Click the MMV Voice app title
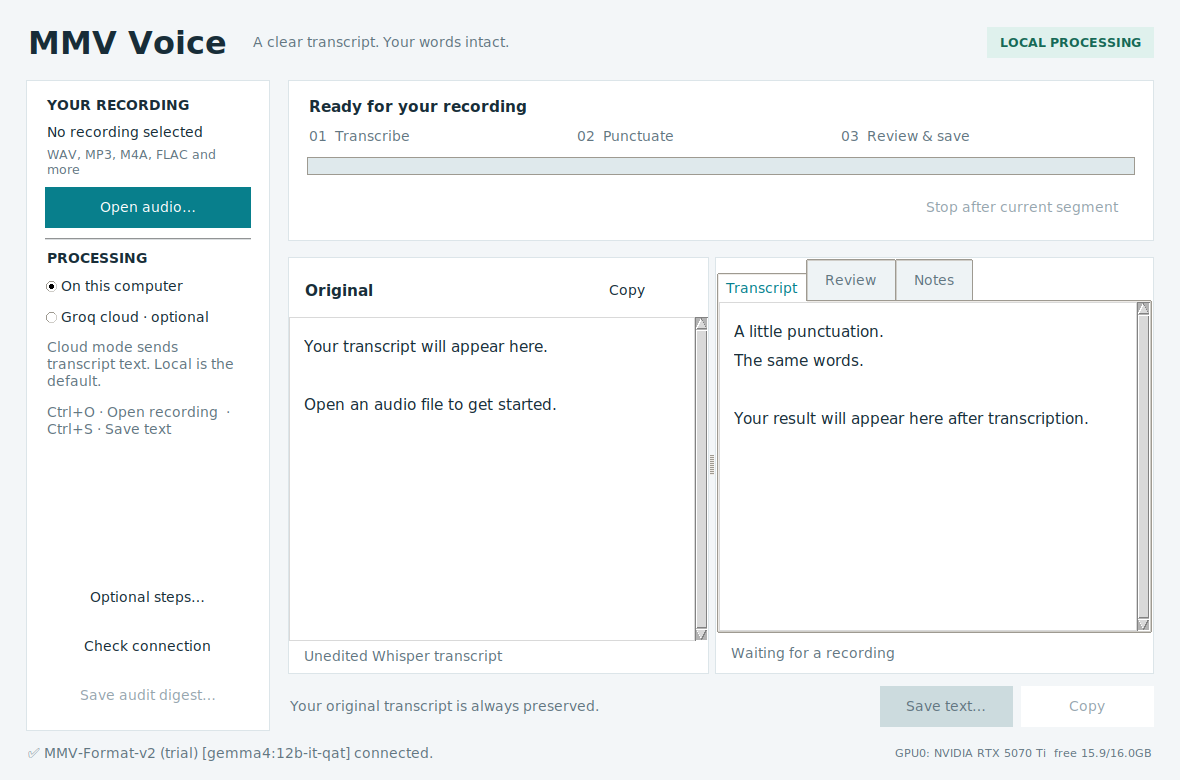Viewport: 1180px width, 780px height. pyautogui.click(x=127, y=42)
